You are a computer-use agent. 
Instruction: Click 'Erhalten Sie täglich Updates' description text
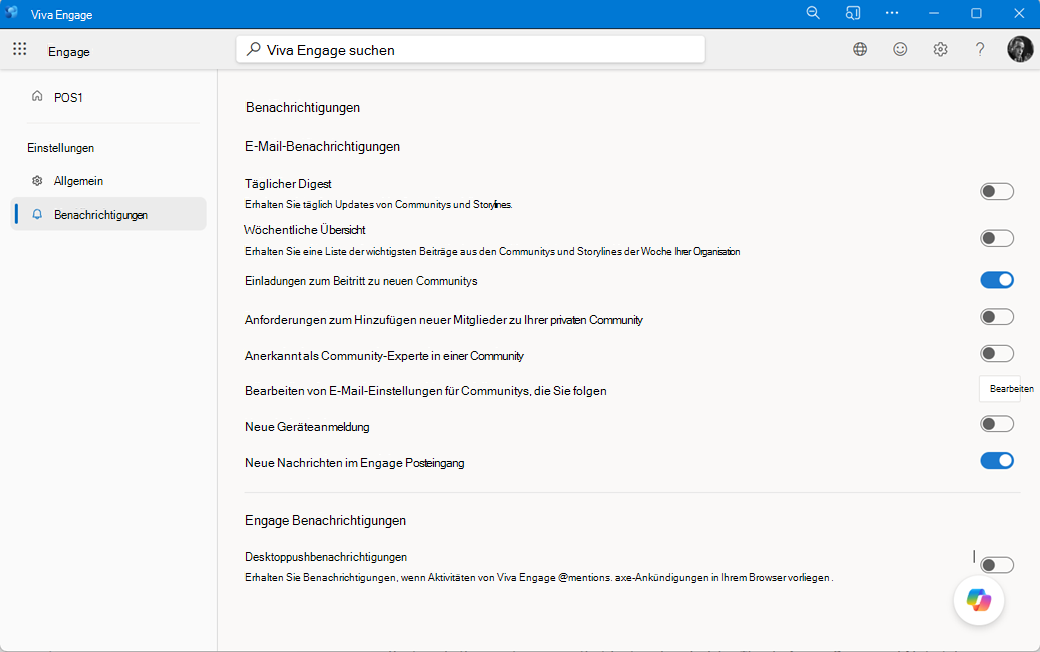coord(379,204)
